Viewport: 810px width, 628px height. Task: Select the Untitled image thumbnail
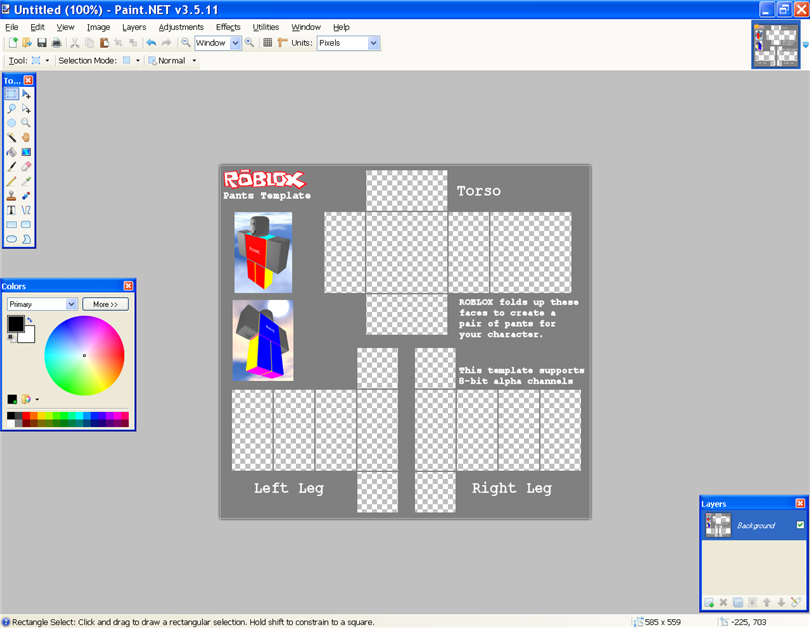(x=776, y=45)
